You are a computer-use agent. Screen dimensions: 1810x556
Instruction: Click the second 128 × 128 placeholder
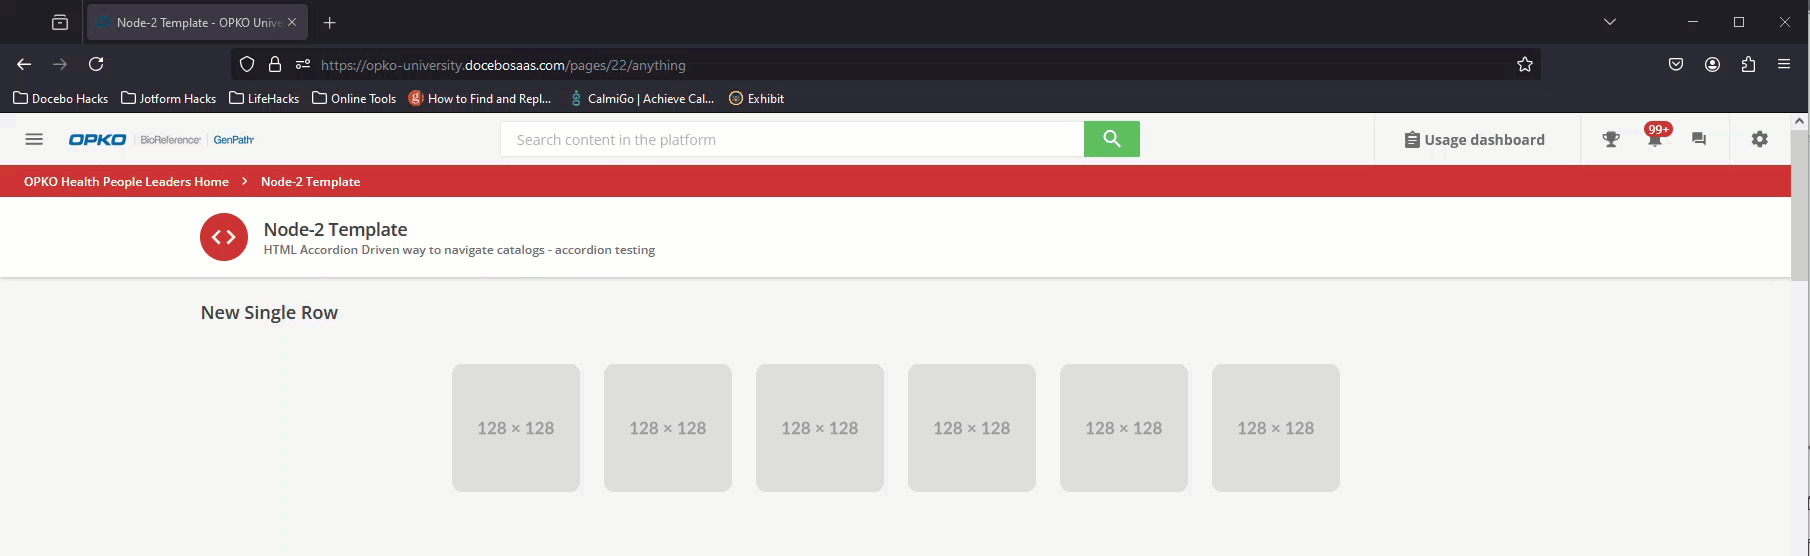pyautogui.click(x=668, y=428)
